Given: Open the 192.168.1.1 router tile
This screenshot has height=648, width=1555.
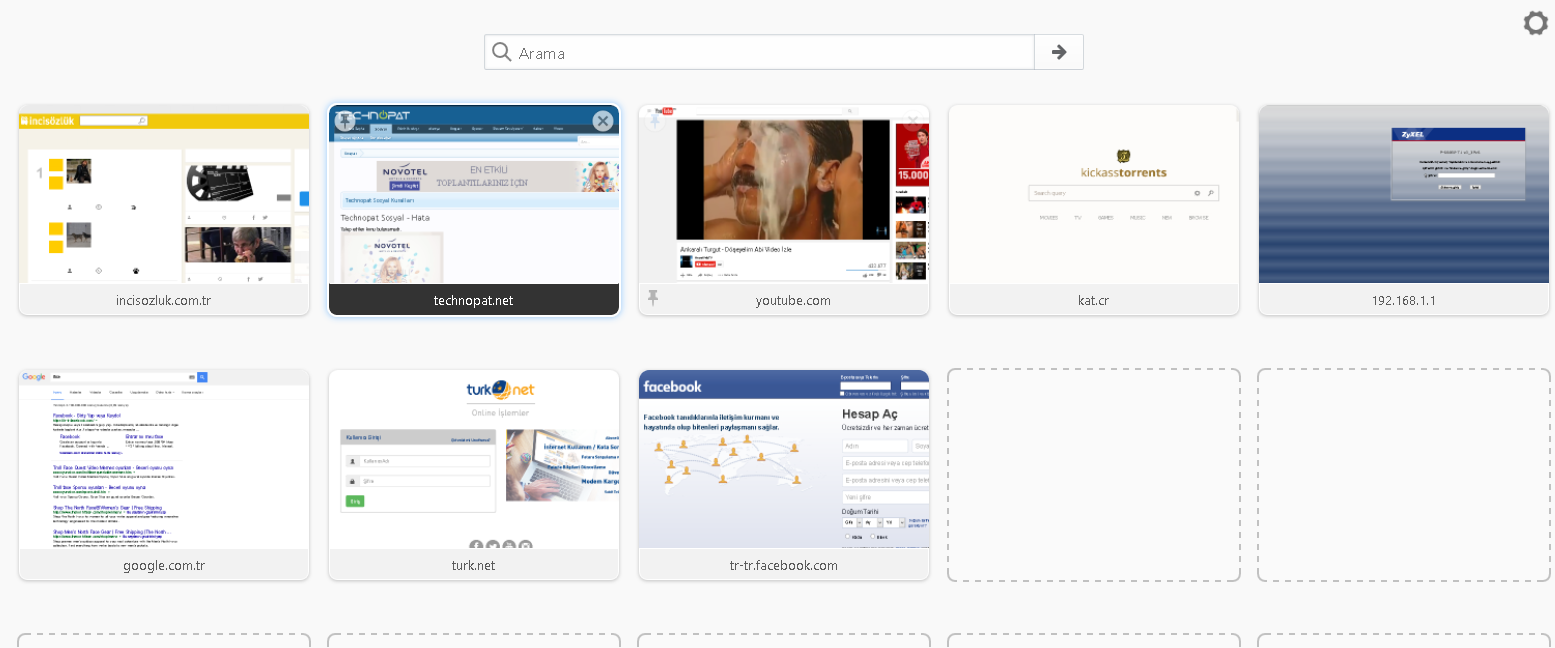Looking at the screenshot, I should (1404, 210).
